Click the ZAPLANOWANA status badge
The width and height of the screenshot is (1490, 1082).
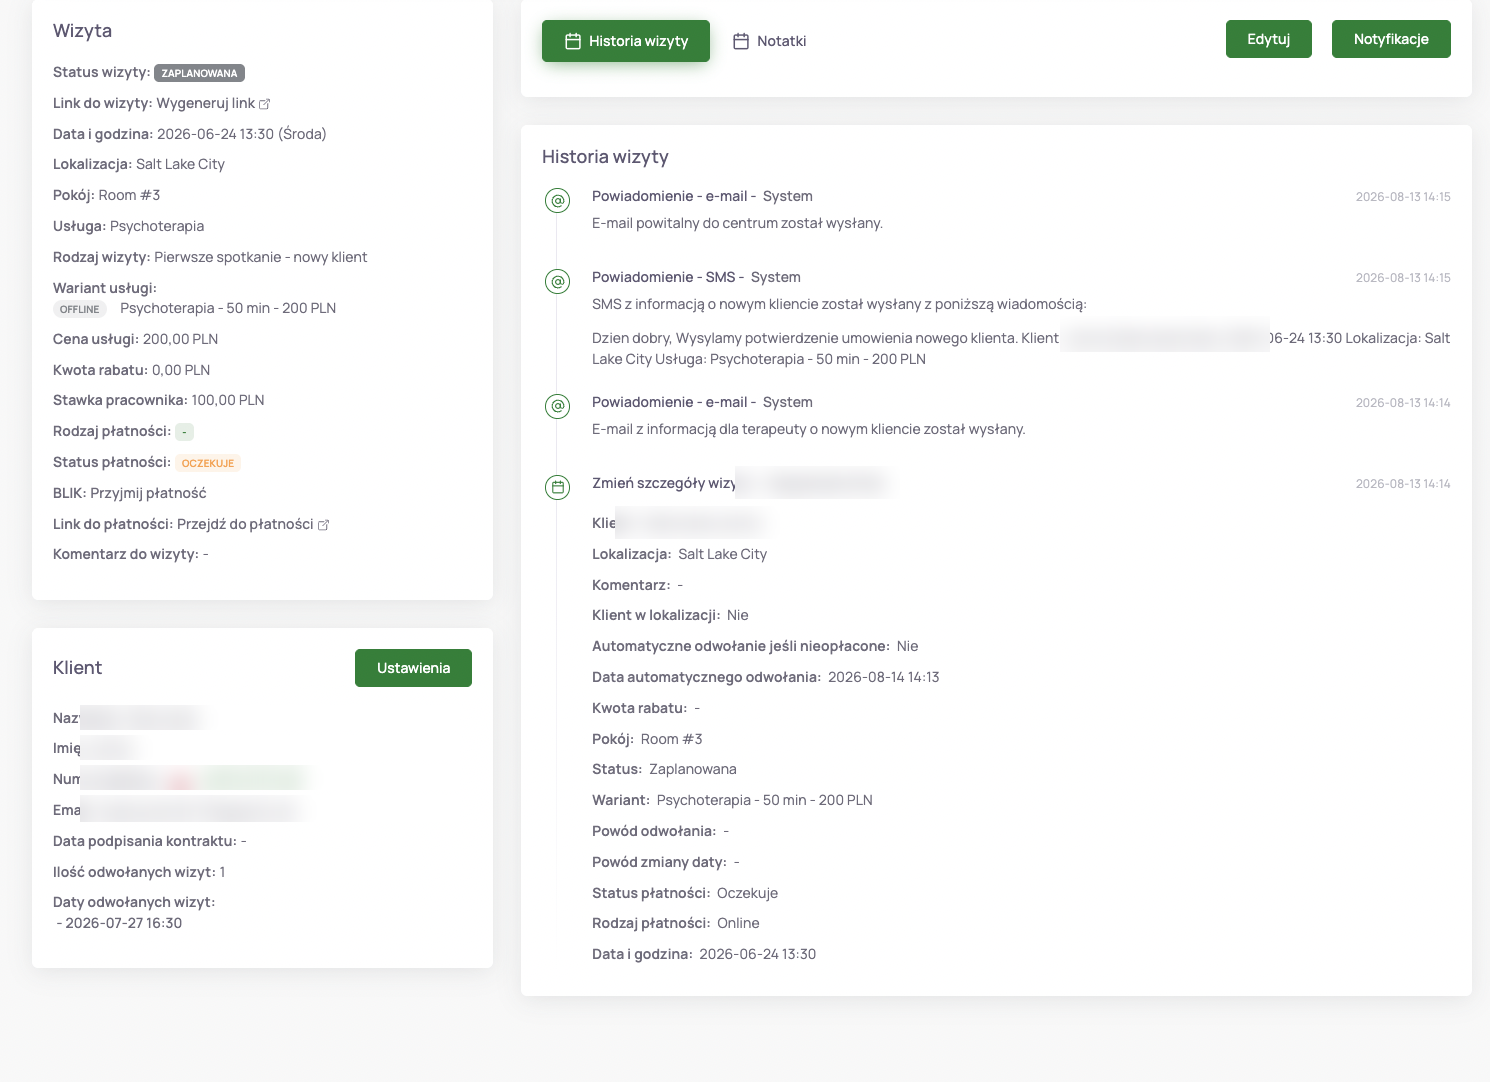(x=199, y=73)
